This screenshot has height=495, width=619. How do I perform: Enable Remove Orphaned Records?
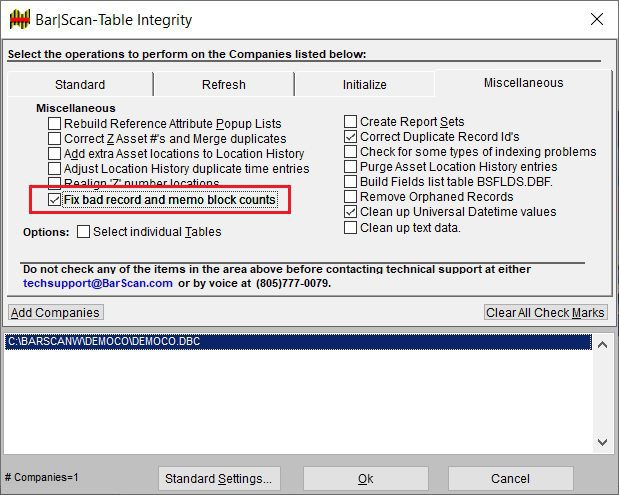[x=351, y=197]
